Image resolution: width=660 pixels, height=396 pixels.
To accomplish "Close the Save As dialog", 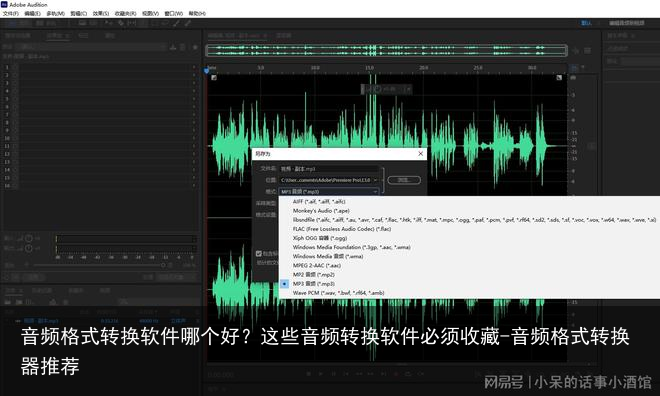I will (420, 154).
